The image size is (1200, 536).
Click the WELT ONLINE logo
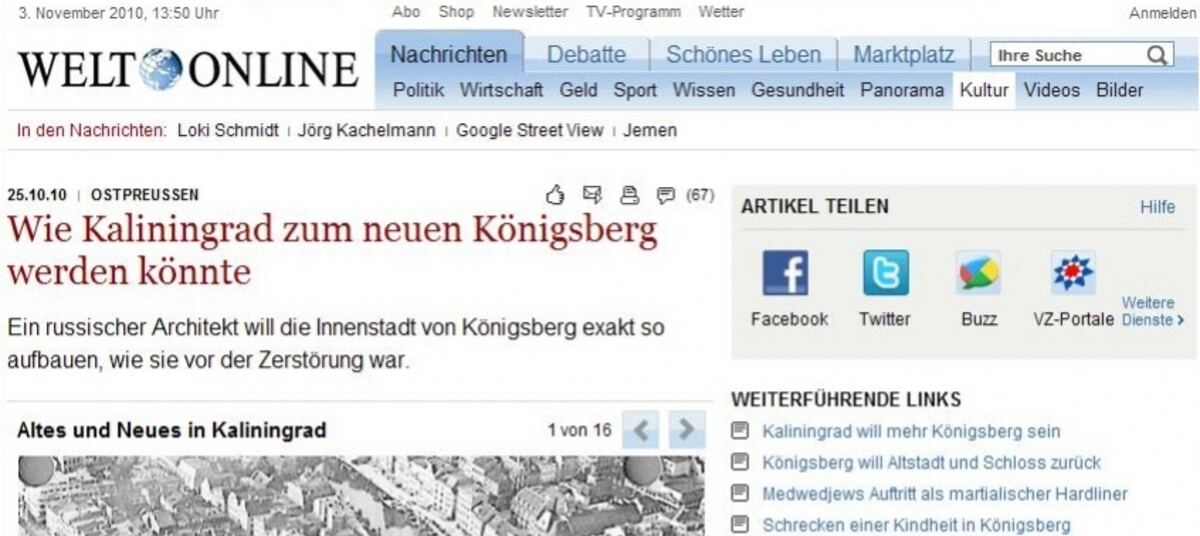[x=188, y=69]
